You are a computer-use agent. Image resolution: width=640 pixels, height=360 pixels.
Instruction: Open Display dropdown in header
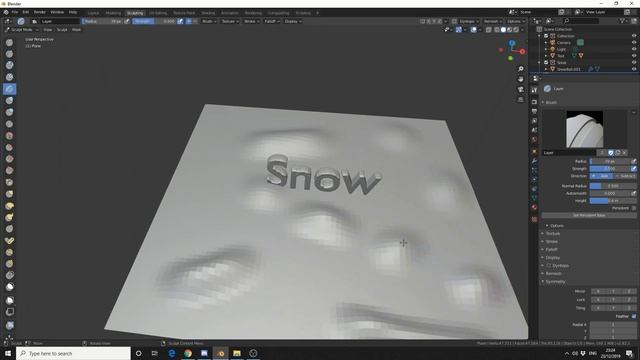(293, 21)
